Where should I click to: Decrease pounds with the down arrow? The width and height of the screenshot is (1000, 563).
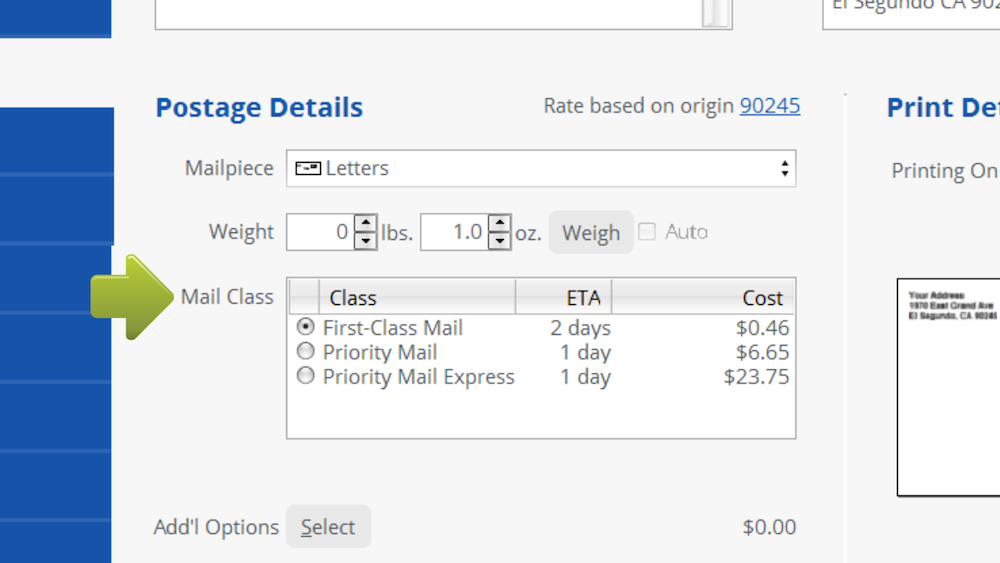pyautogui.click(x=366, y=241)
